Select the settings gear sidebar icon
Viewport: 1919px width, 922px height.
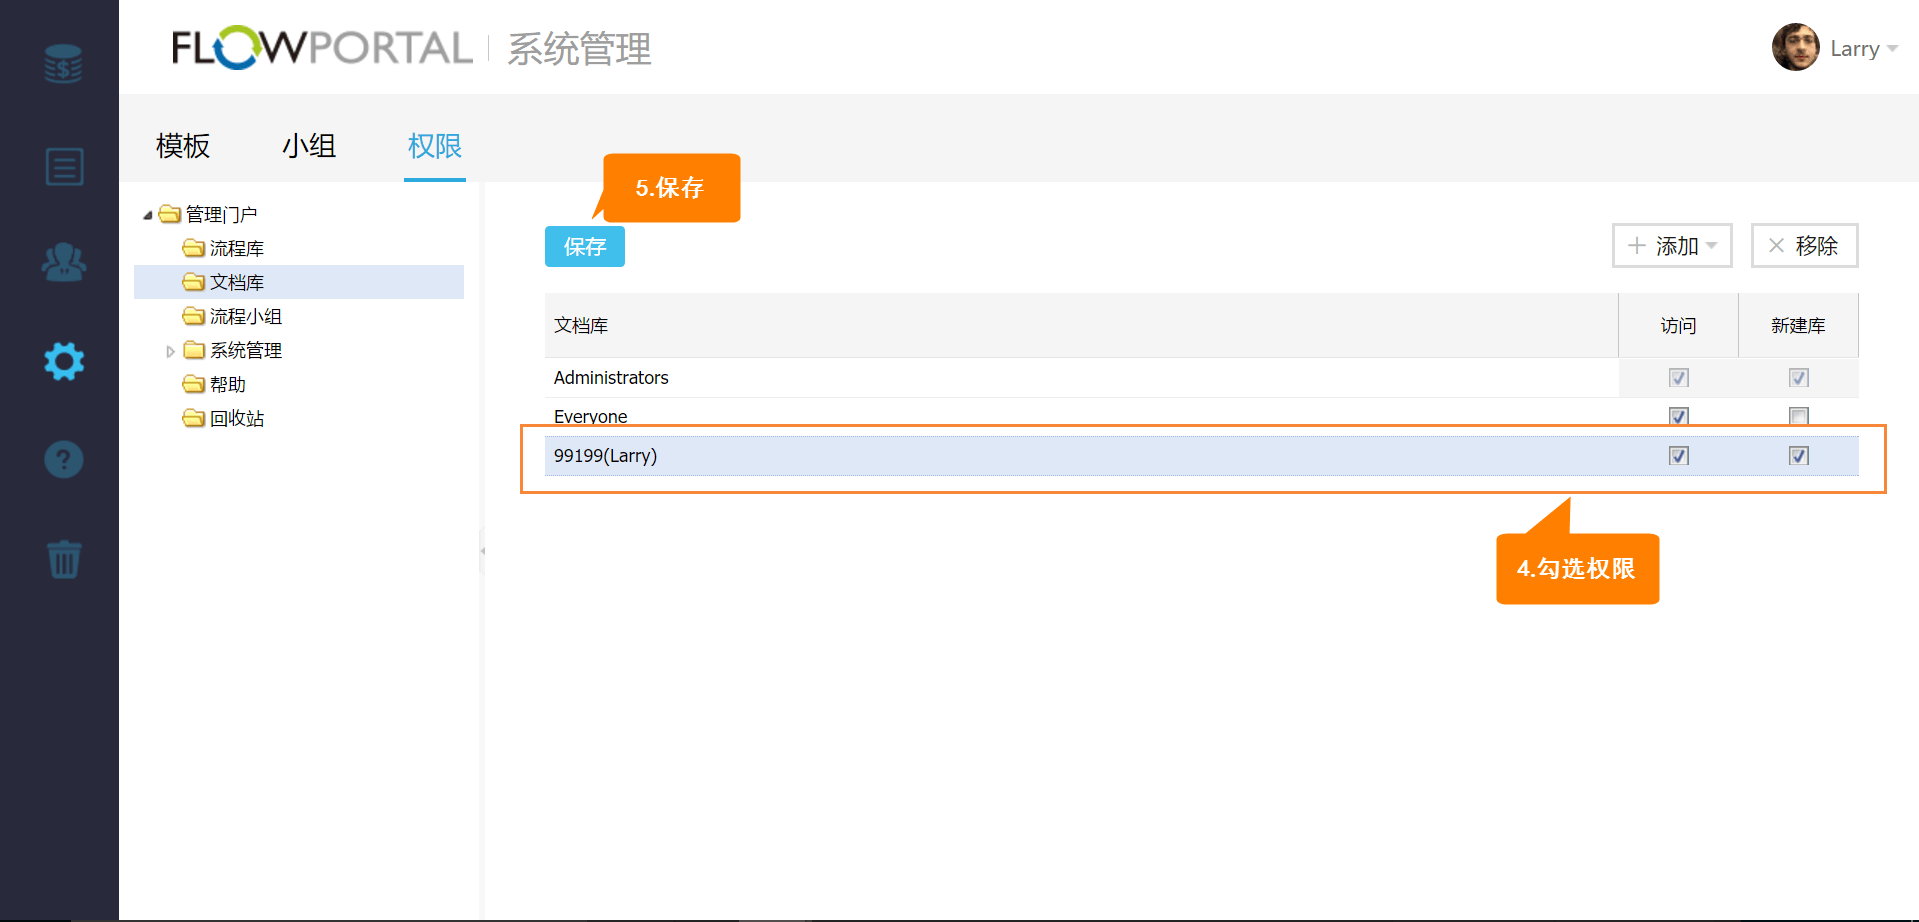[64, 361]
